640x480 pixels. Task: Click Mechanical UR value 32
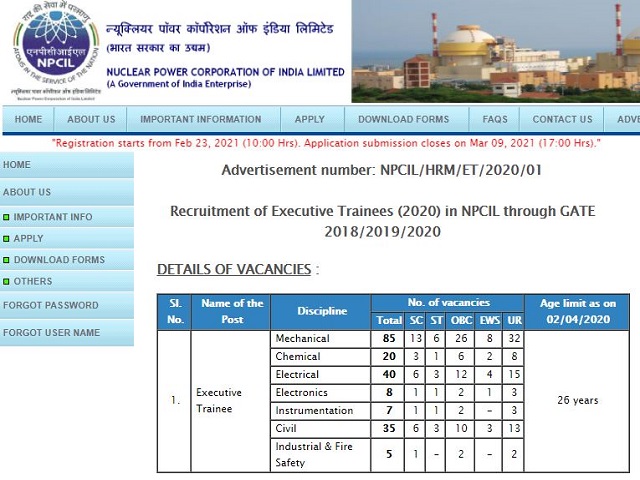point(514,338)
